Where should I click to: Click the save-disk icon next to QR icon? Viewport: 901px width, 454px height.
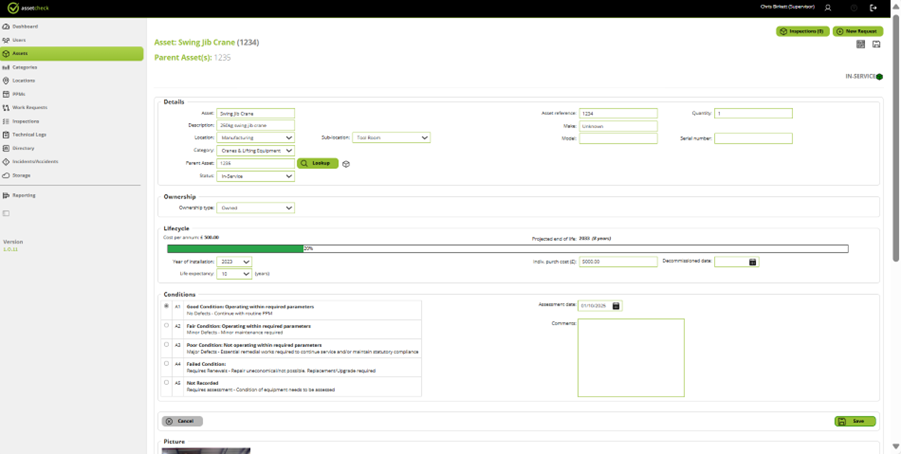point(876,45)
